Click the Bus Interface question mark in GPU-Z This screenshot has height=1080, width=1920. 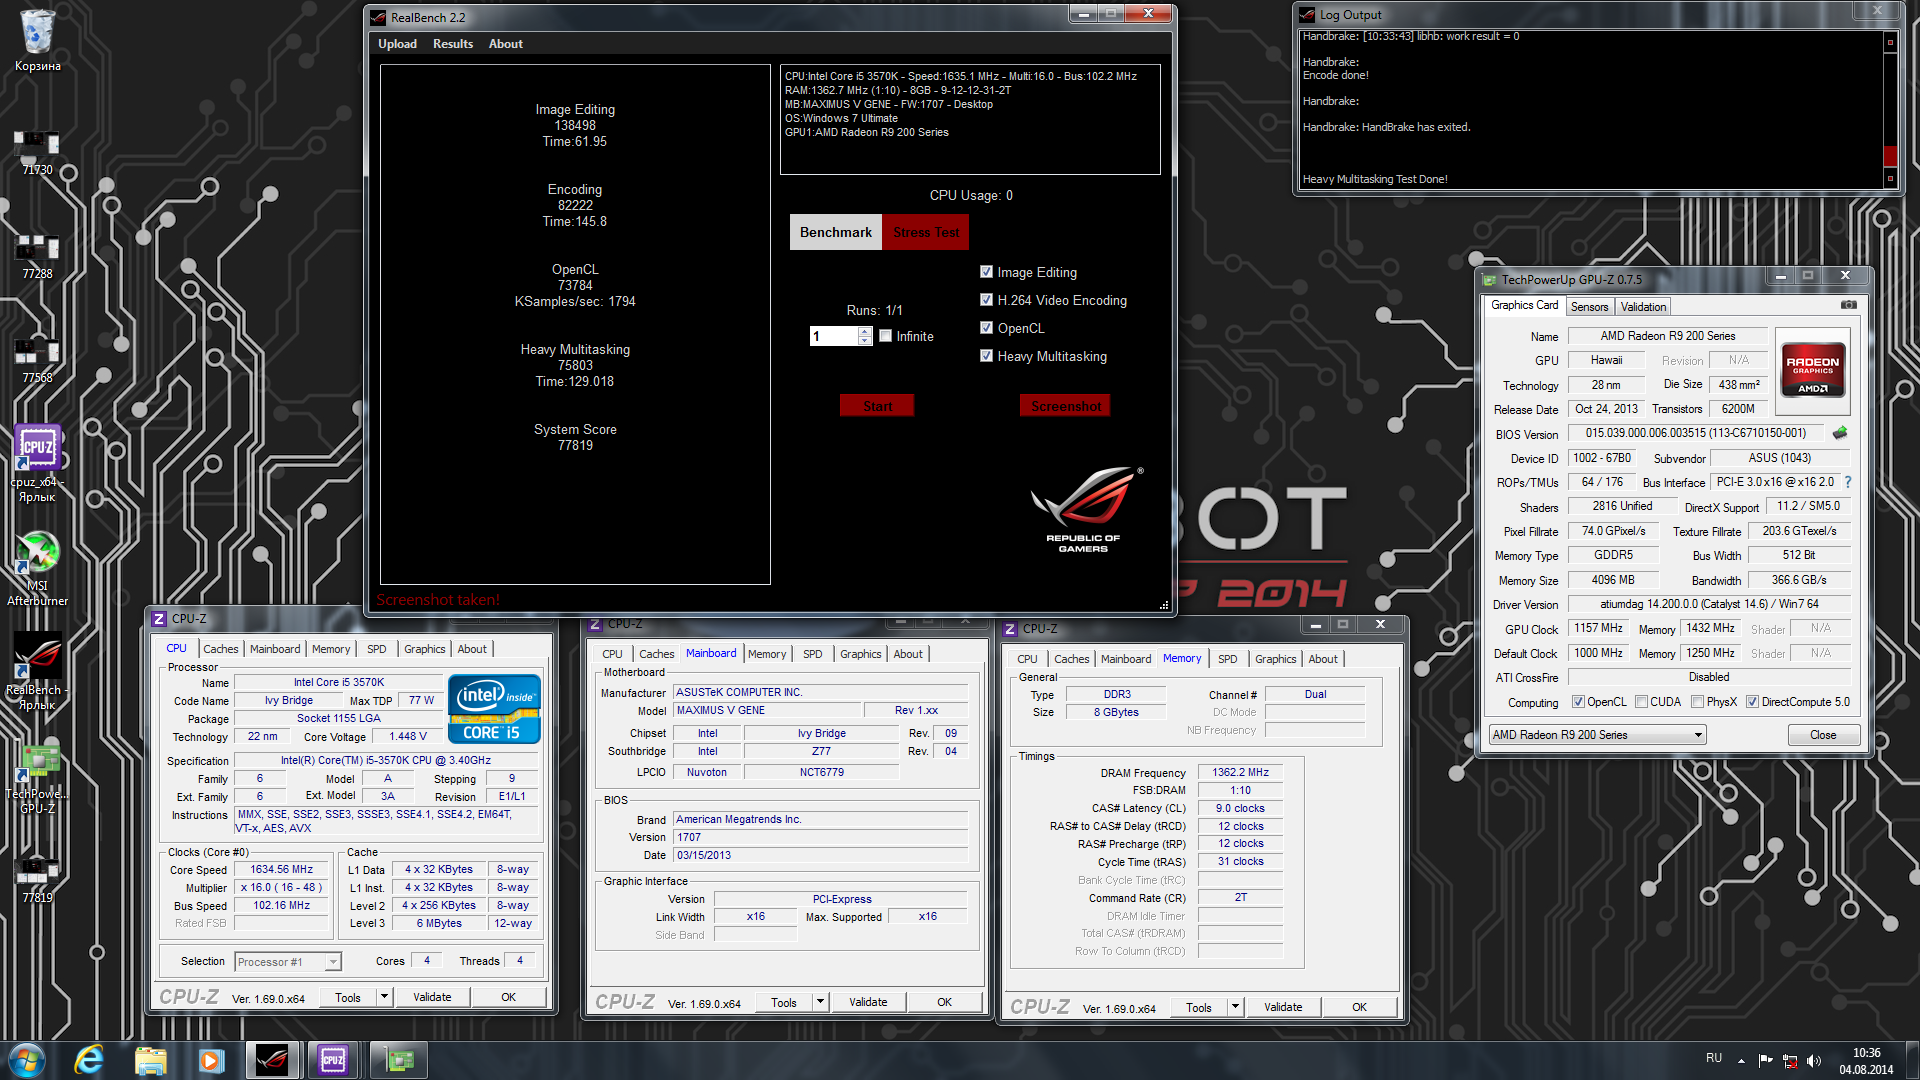coord(1848,482)
